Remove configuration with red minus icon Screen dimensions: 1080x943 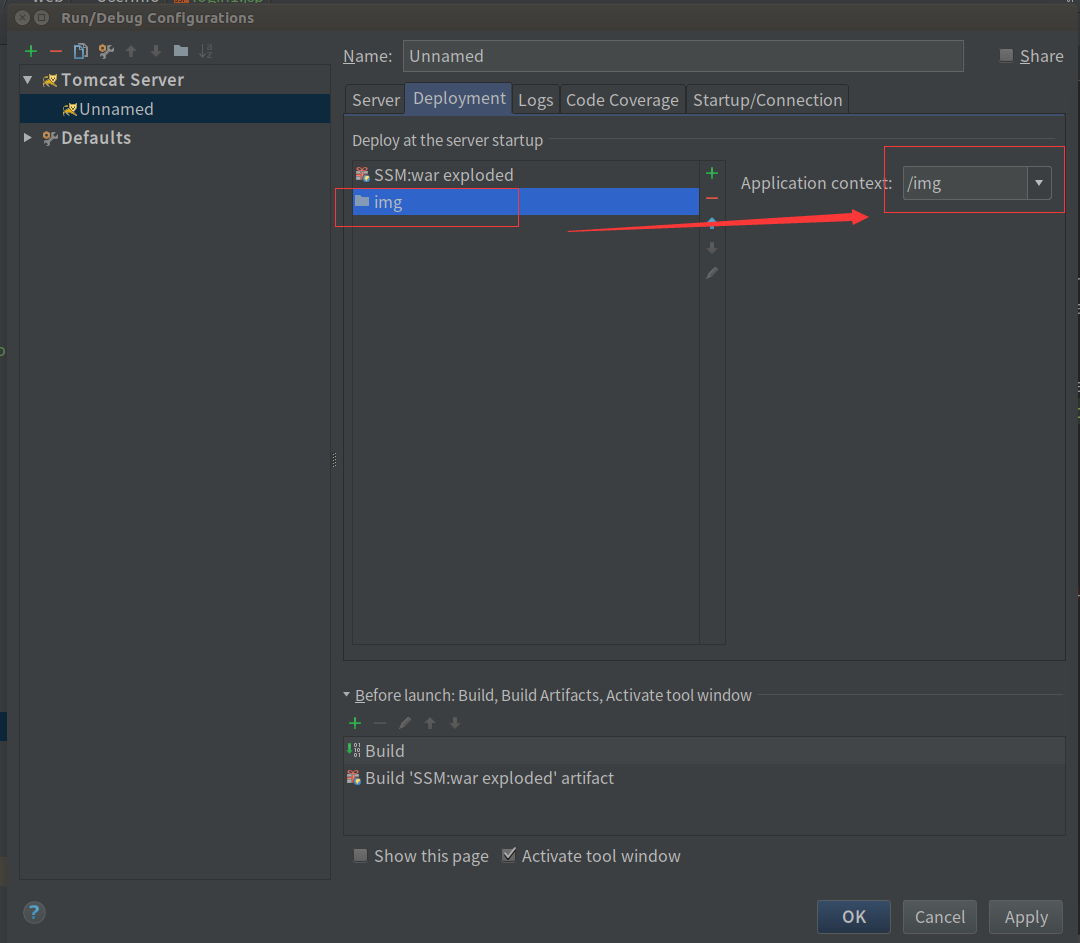(x=56, y=51)
